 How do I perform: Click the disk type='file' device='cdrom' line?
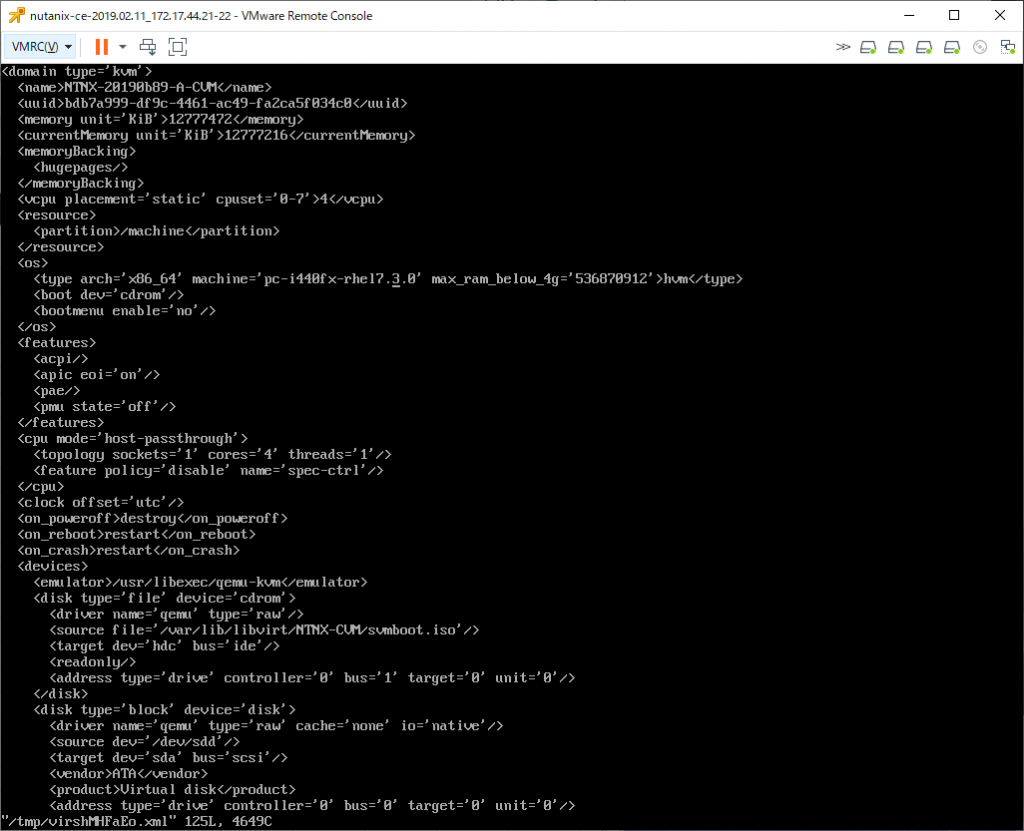click(165, 598)
